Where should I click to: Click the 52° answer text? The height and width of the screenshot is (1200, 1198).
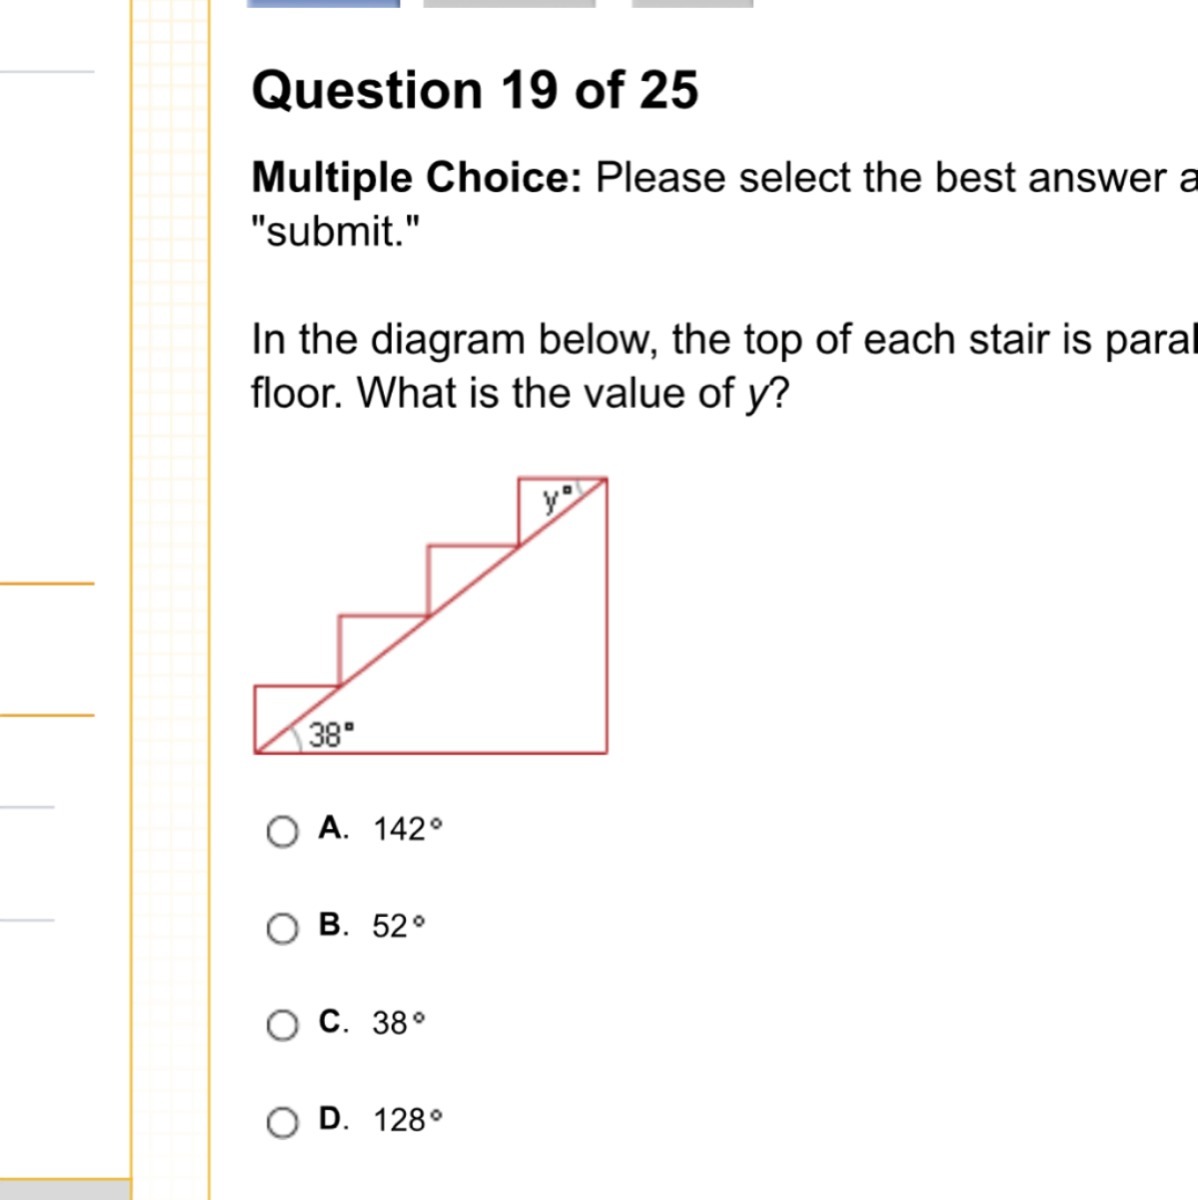pos(398,927)
